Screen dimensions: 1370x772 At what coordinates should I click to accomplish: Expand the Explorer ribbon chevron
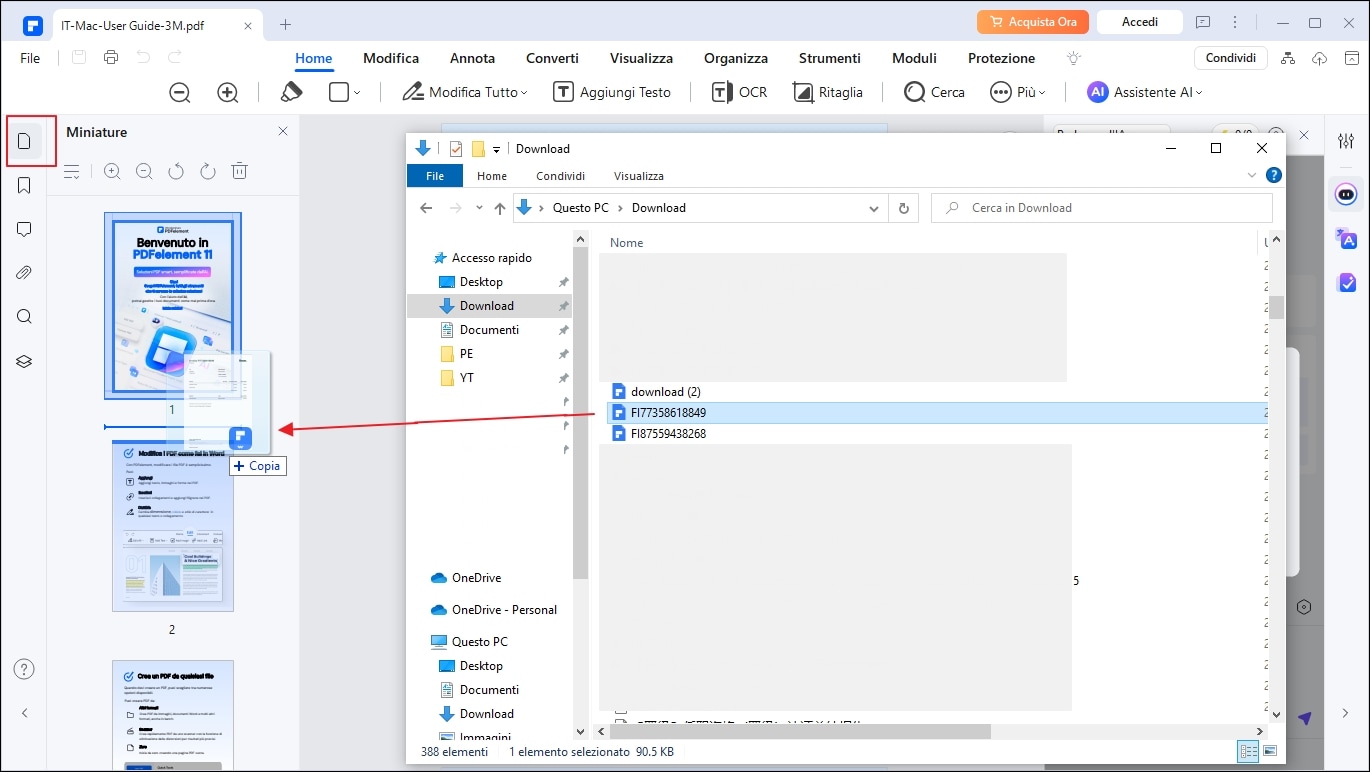[x=1252, y=175]
